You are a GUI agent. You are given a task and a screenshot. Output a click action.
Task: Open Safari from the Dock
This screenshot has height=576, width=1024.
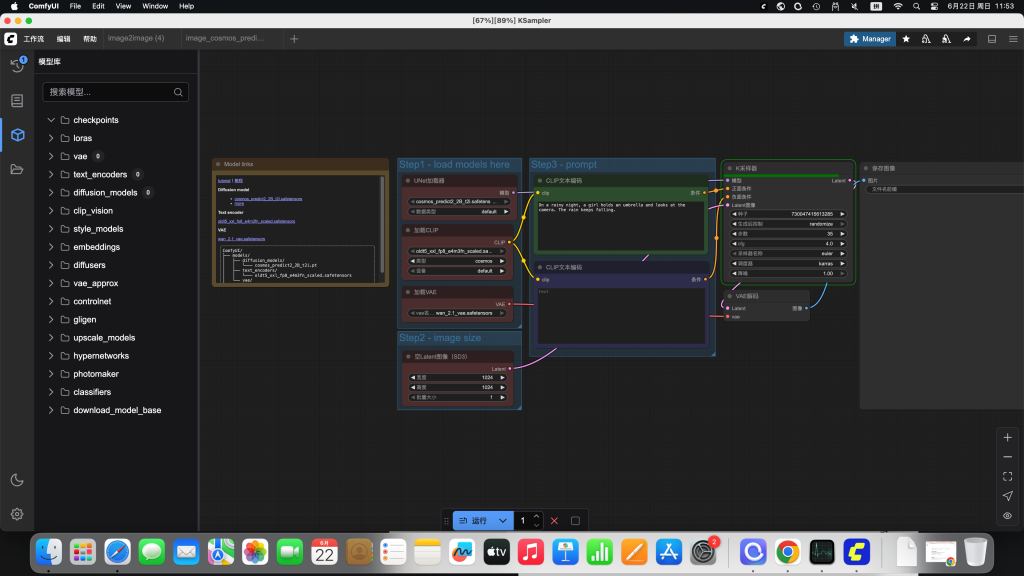point(118,552)
